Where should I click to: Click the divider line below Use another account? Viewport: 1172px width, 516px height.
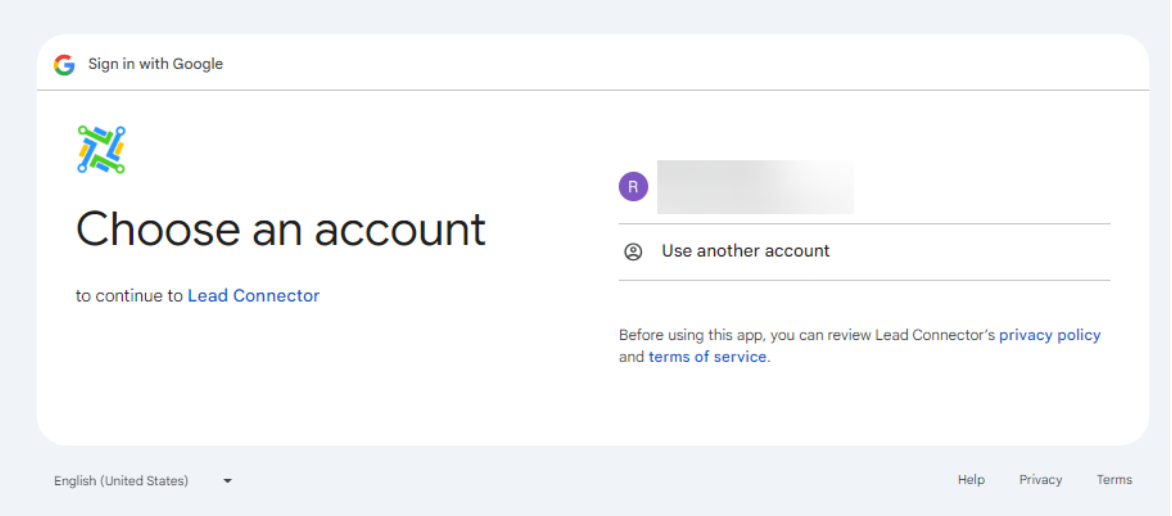[x=864, y=280]
